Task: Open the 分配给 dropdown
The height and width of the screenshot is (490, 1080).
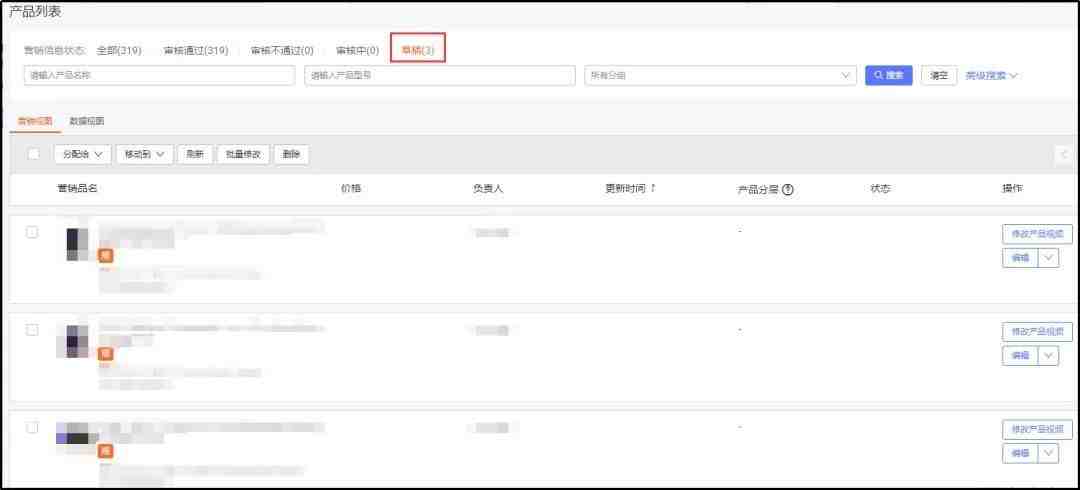Action: (83, 154)
